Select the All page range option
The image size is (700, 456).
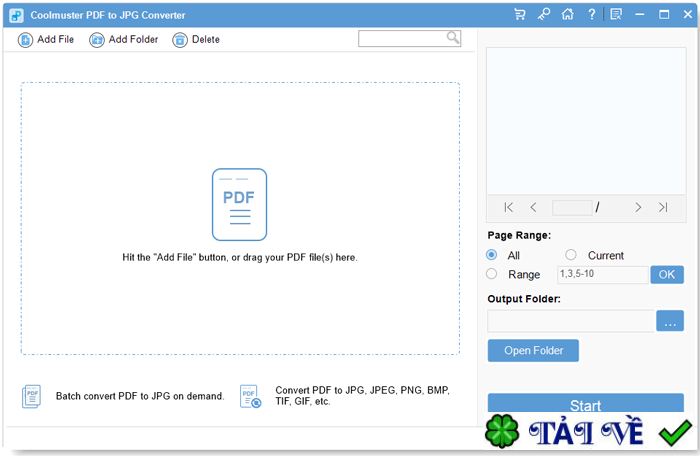tap(492, 255)
